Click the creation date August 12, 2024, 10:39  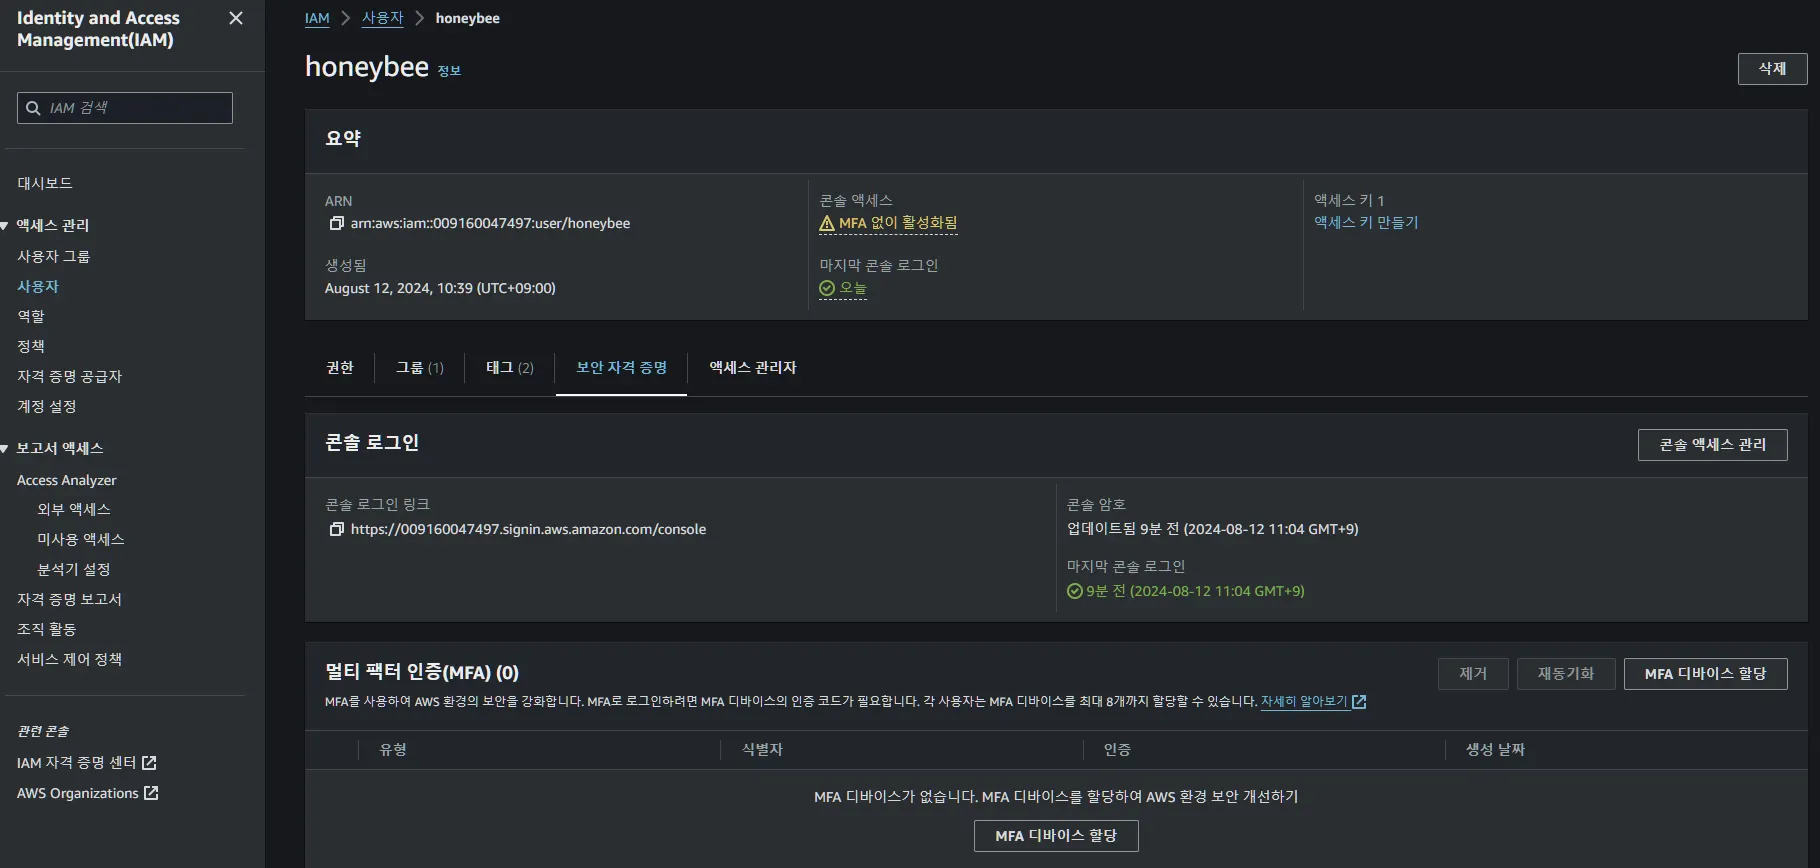point(440,288)
